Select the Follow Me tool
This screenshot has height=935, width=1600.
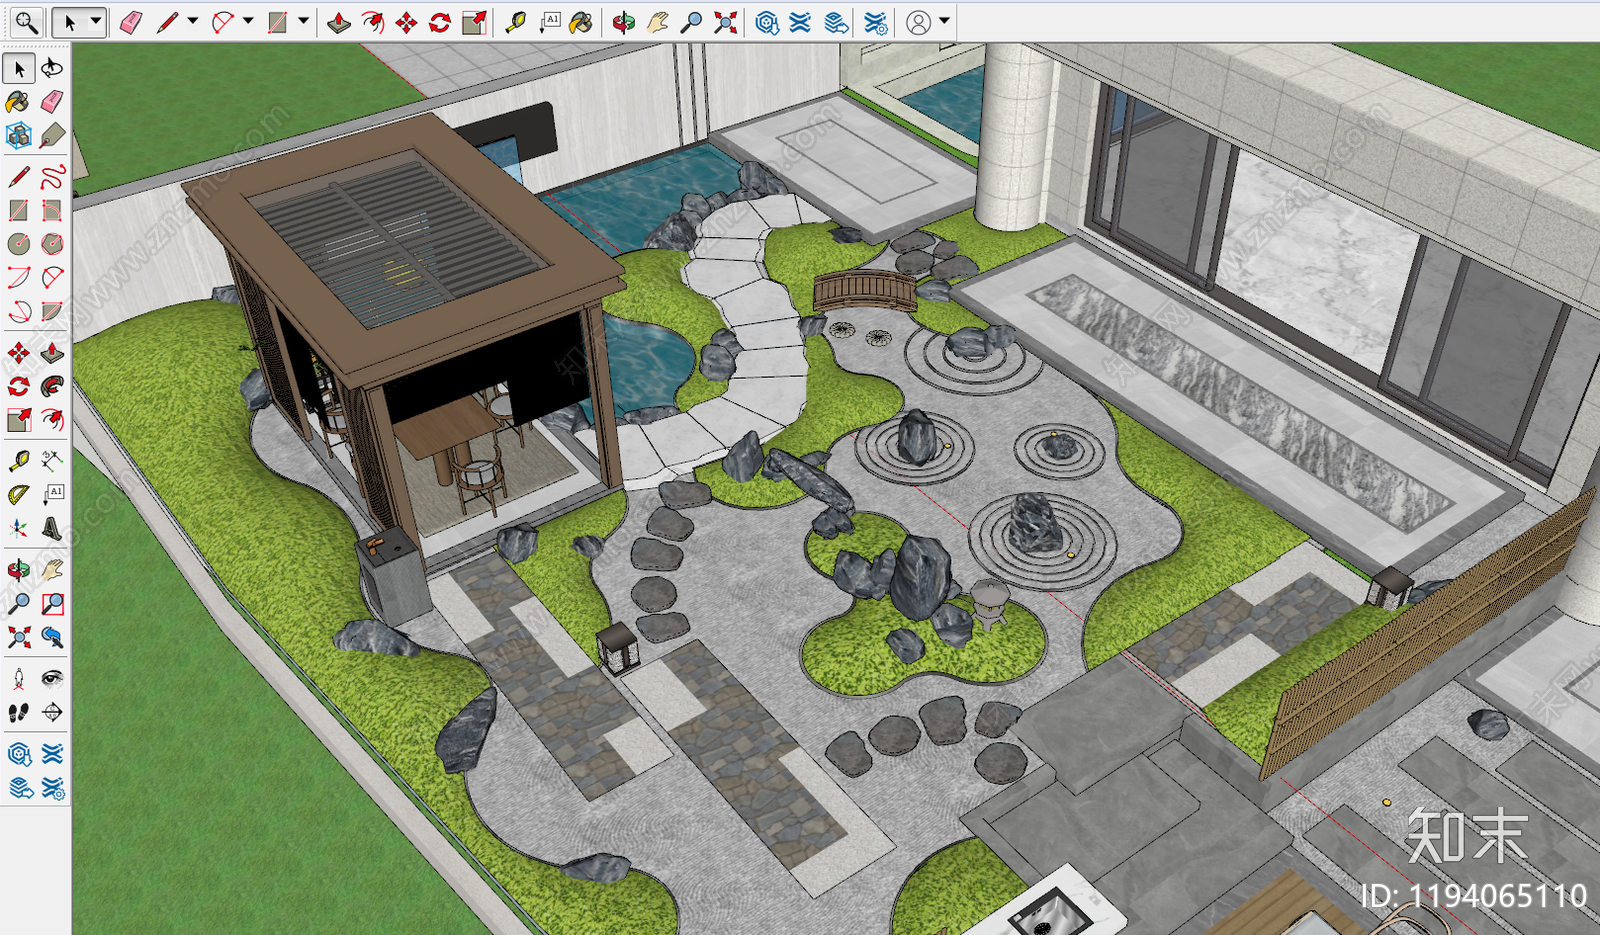coord(52,386)
